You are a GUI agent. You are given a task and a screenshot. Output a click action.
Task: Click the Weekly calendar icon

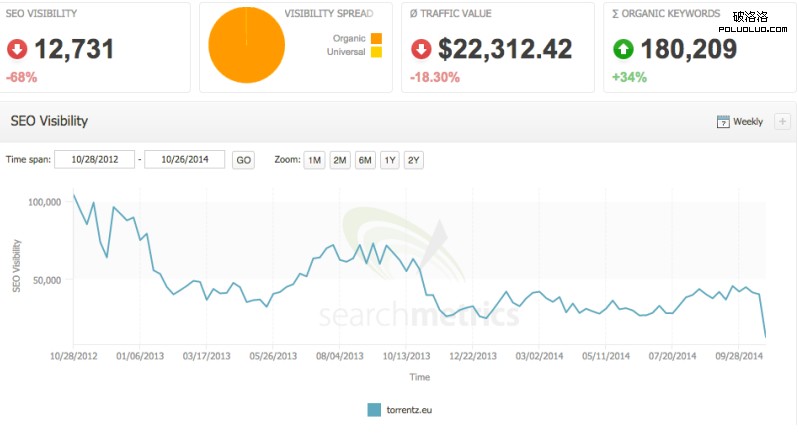723,122
